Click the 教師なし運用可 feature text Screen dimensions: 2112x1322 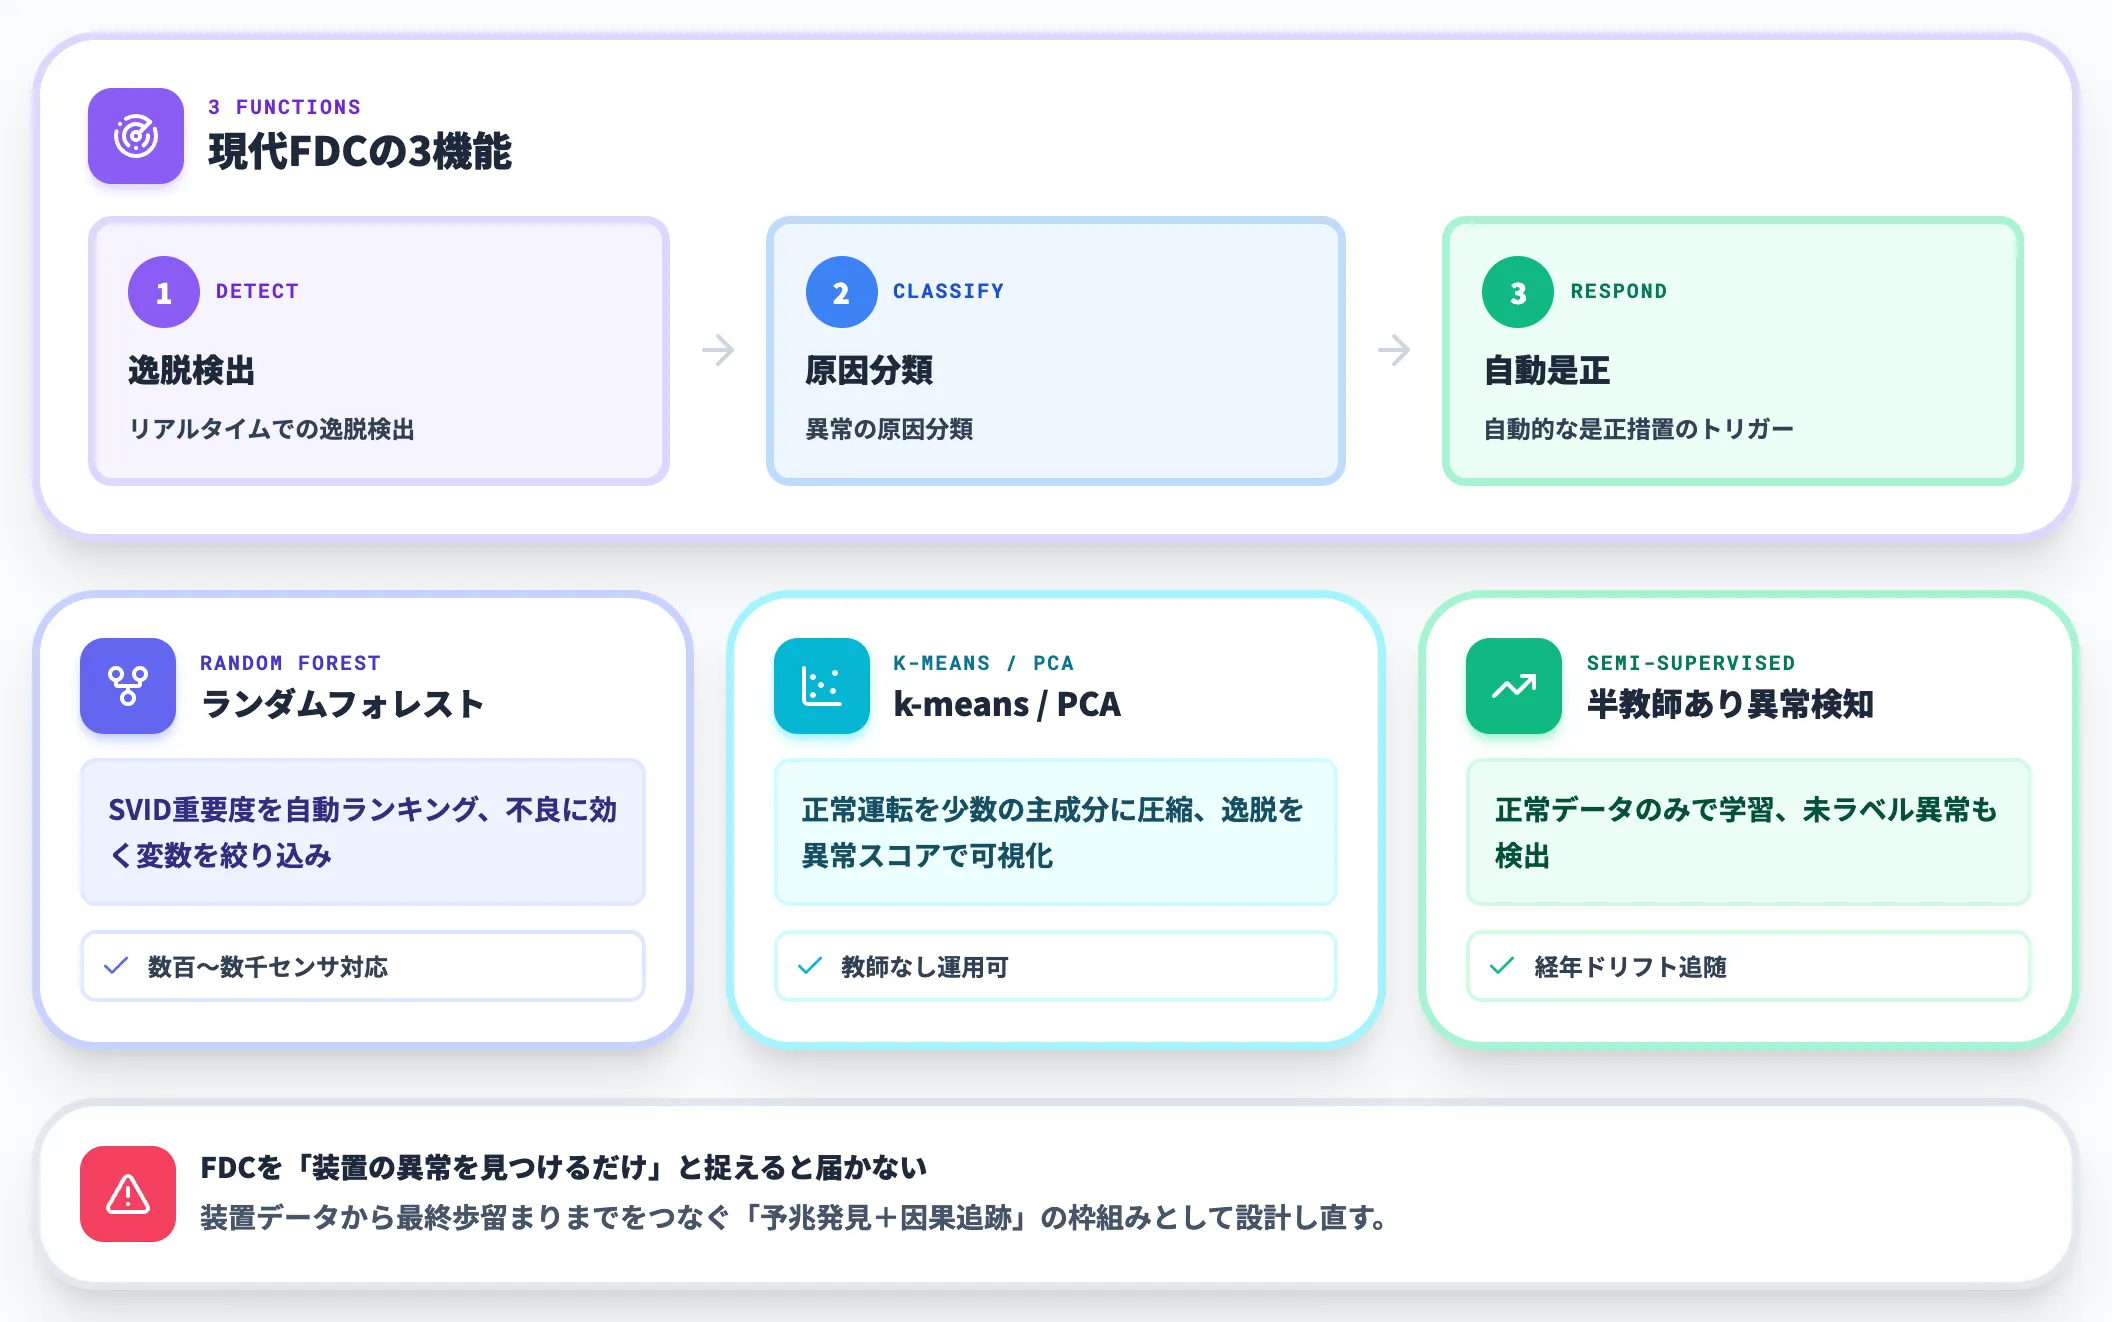click(x=925, y=967)
